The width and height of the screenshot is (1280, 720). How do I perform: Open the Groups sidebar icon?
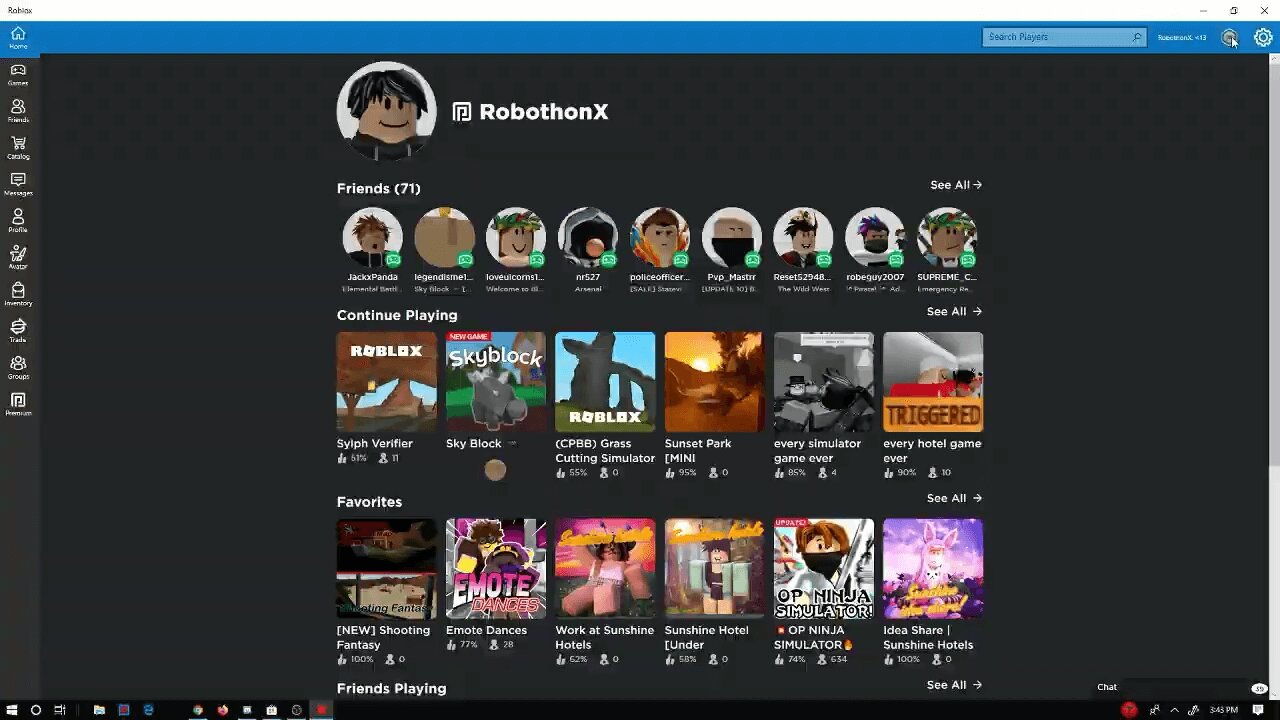point(18,367)
